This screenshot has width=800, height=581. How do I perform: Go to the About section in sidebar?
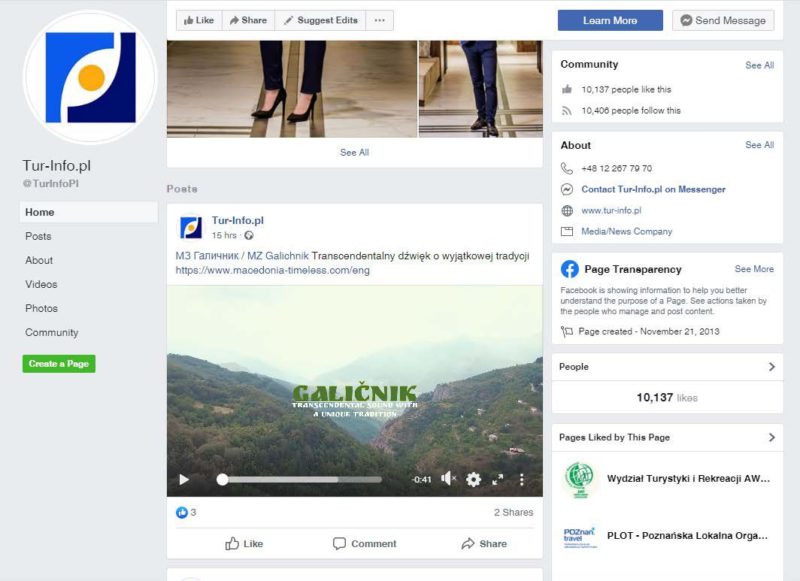pos(39,260)
